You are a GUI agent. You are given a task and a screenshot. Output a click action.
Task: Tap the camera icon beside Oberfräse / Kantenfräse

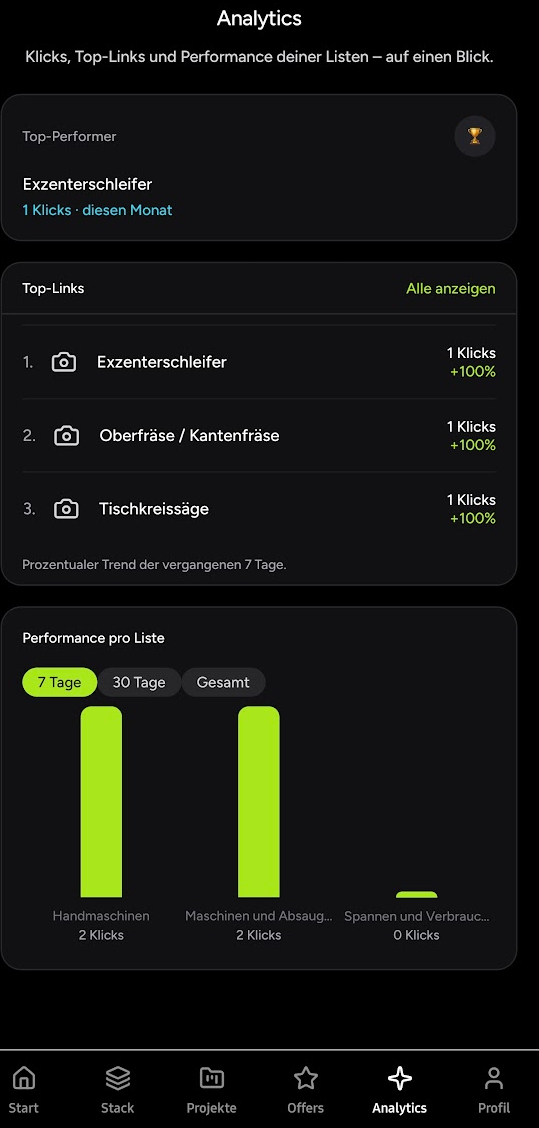[67, 436]
